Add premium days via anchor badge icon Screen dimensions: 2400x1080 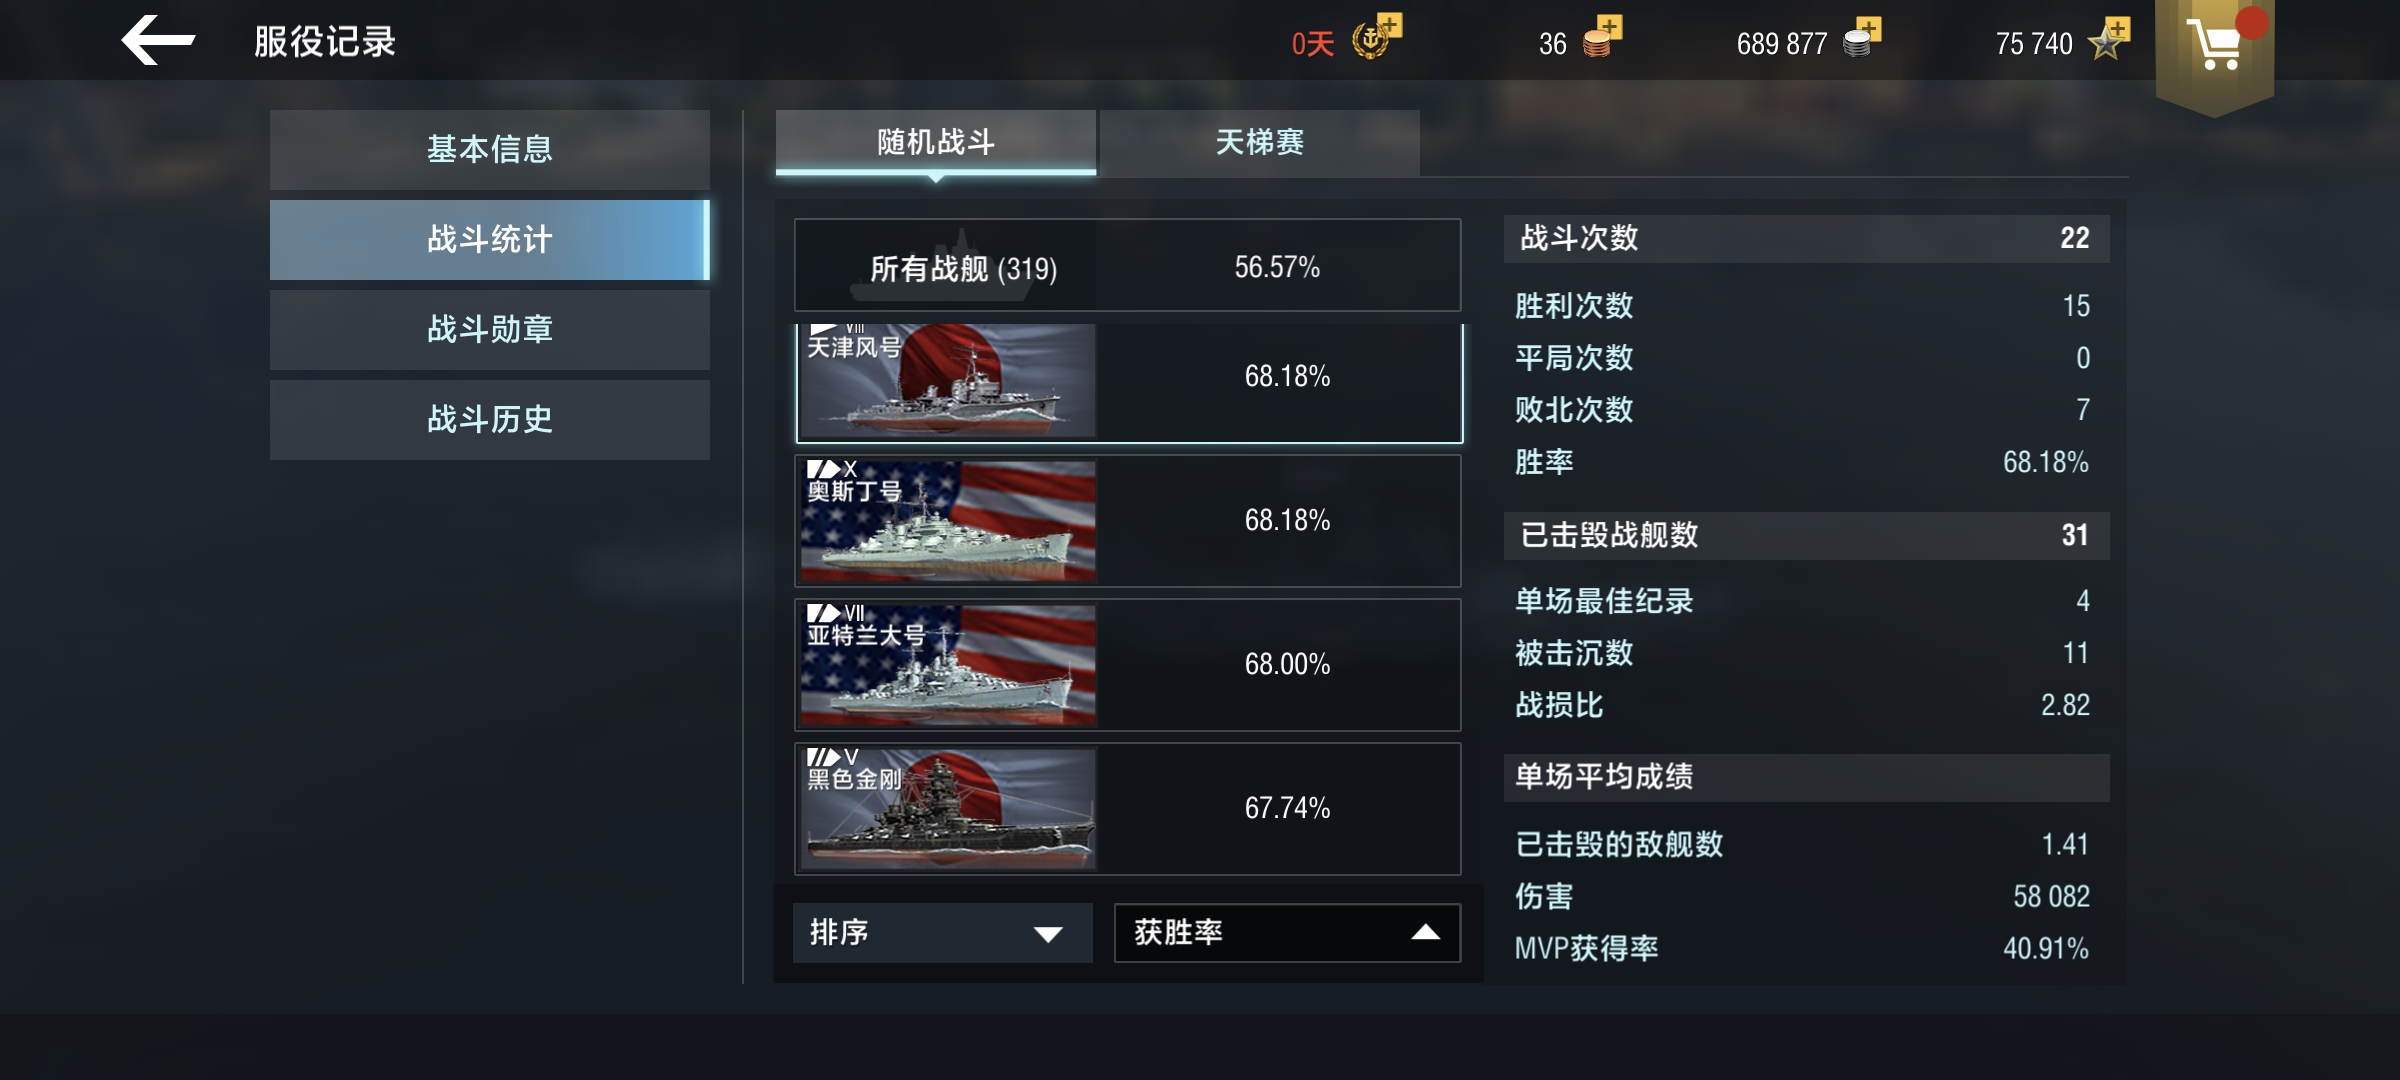pyautogui.click(x=1377, y=38)
